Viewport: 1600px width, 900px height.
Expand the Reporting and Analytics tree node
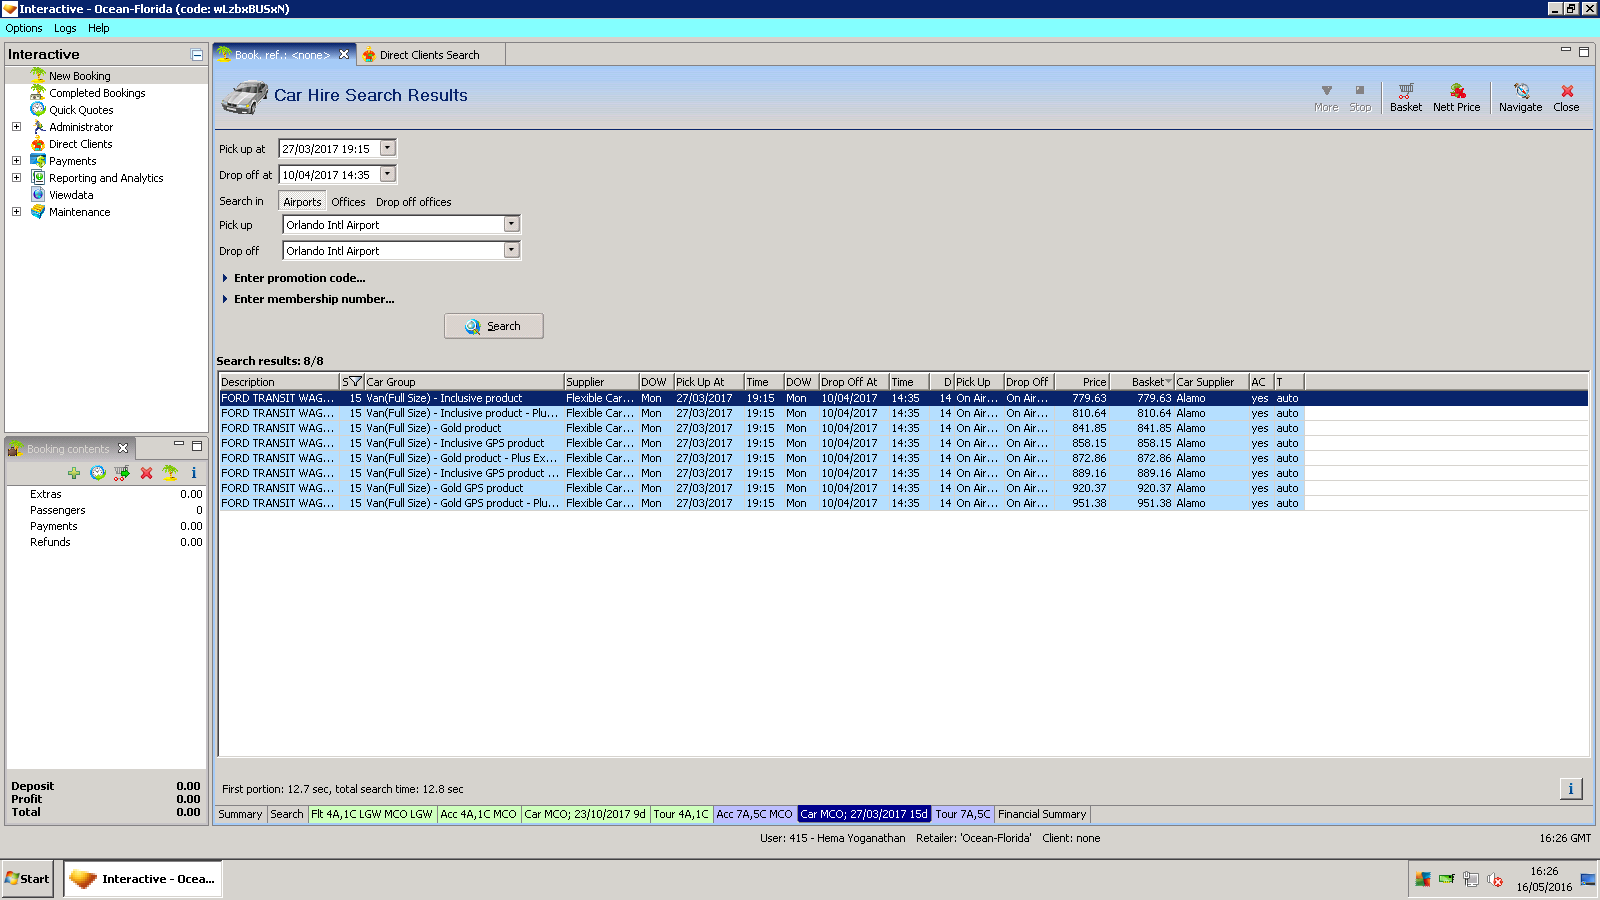pos(16,178)
